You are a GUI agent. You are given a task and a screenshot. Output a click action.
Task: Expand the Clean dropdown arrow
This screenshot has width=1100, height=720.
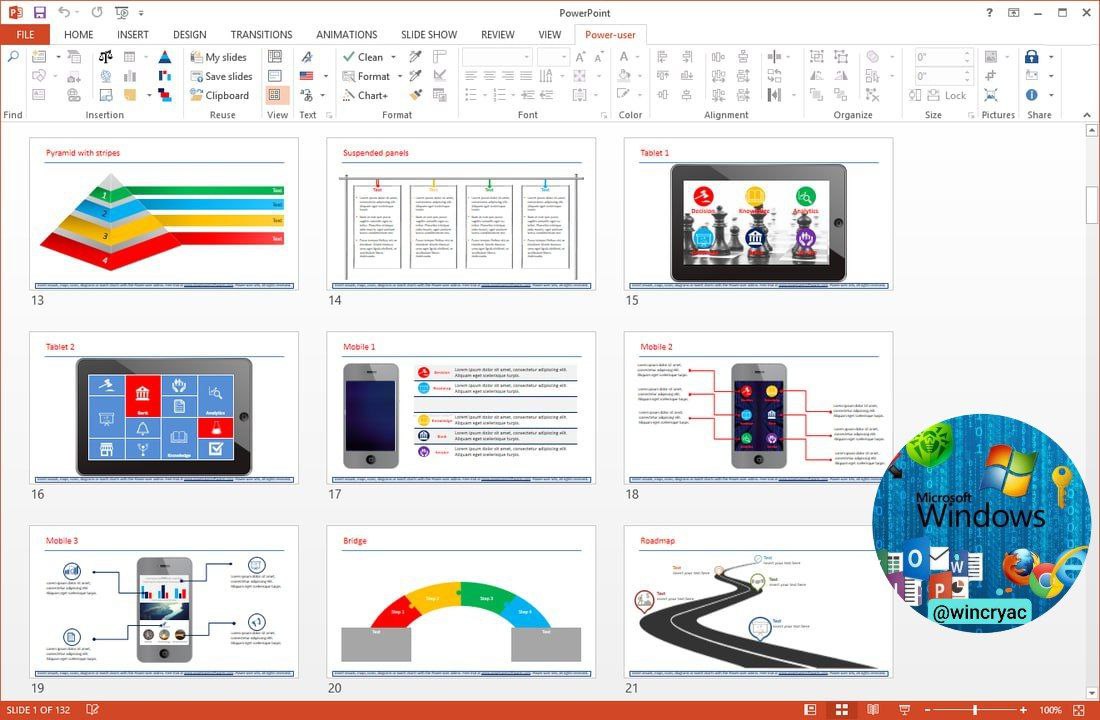[x=394, y=57]
